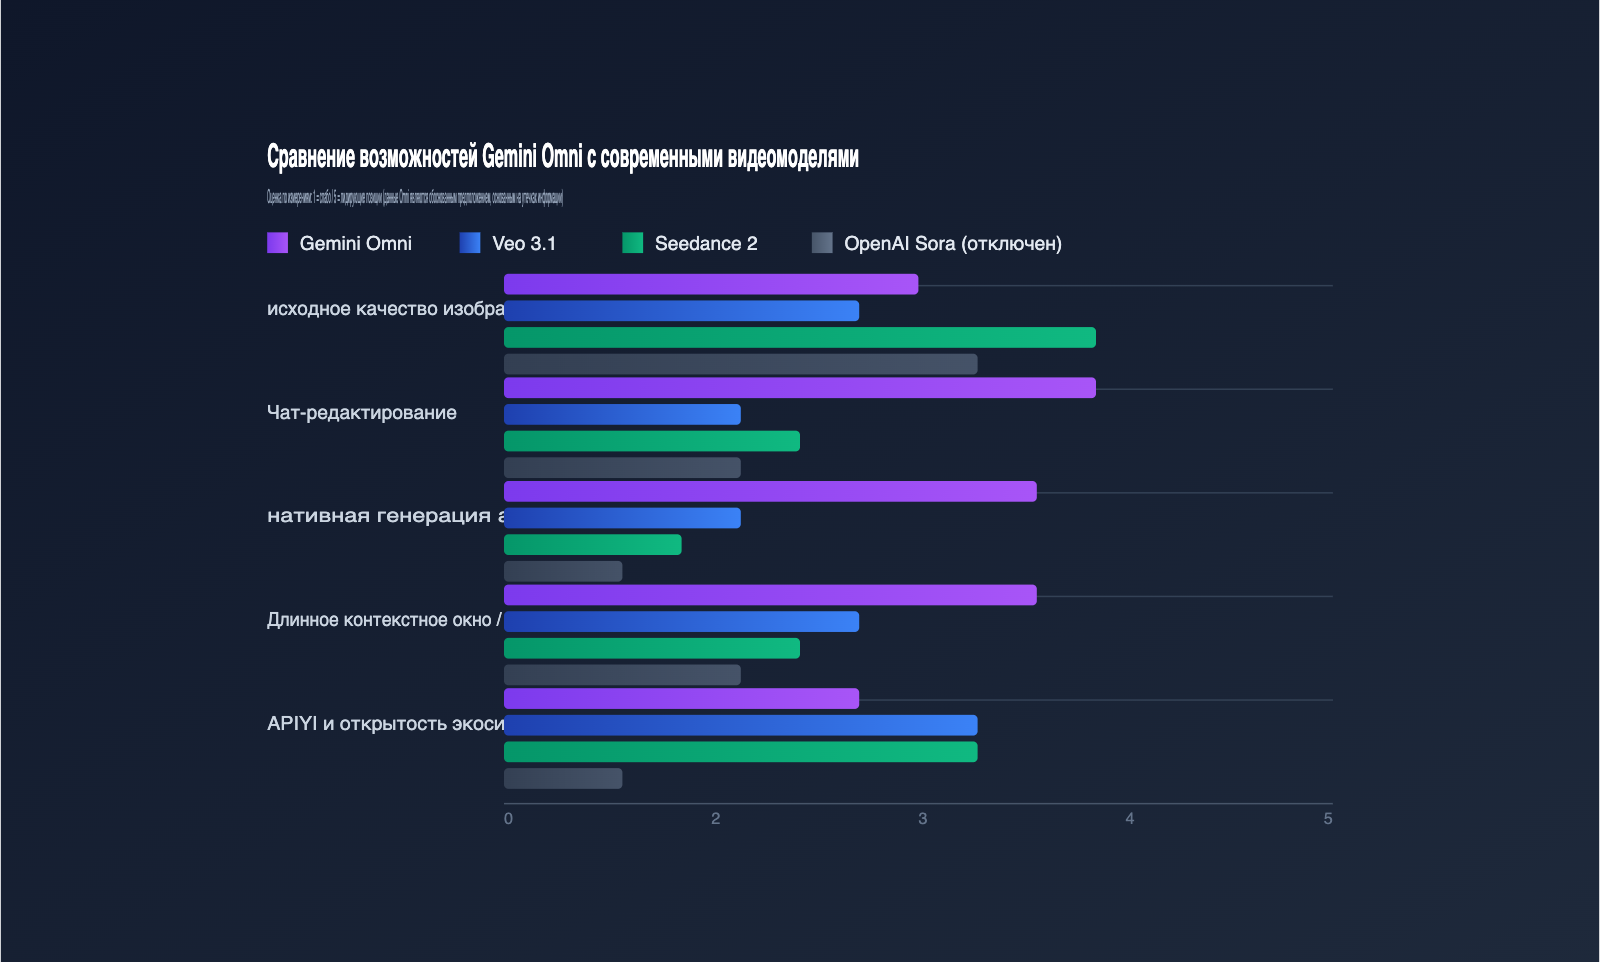This screenshot has width=1600, height=962.
Task: Select the нативная генерация category label
Action: [x=385, y=516]
